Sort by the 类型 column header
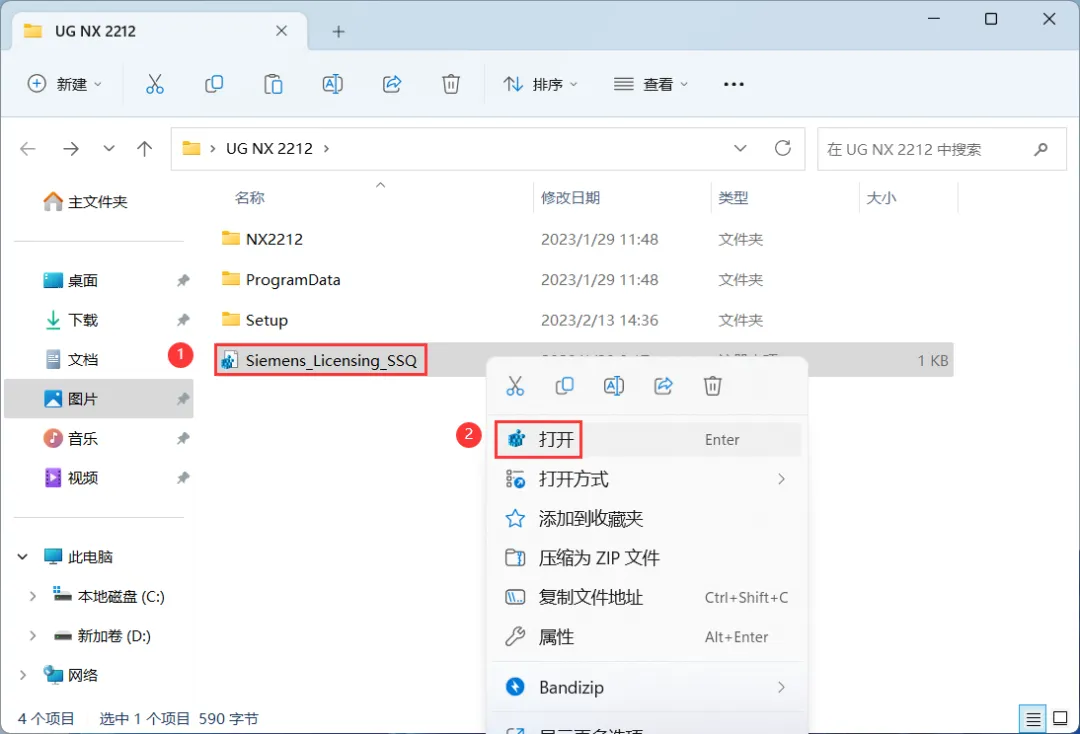 733,198
